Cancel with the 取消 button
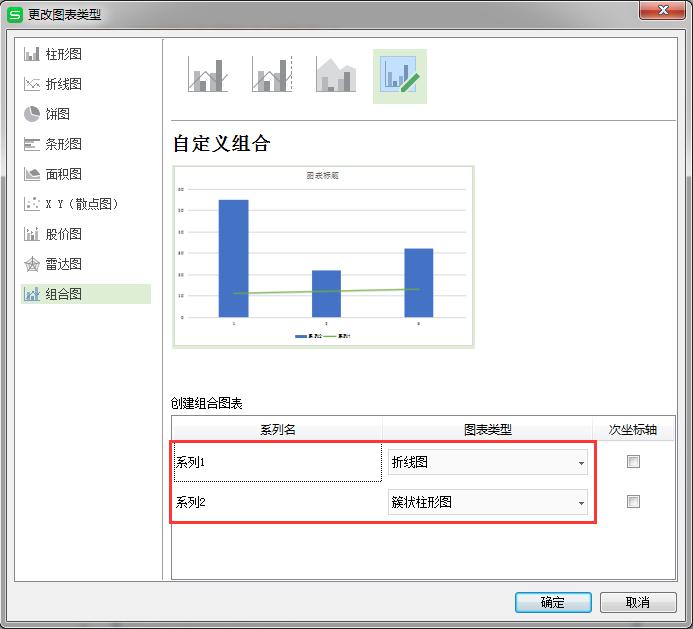Viewport: 693px width, 629px height. (x=638, y=602)
